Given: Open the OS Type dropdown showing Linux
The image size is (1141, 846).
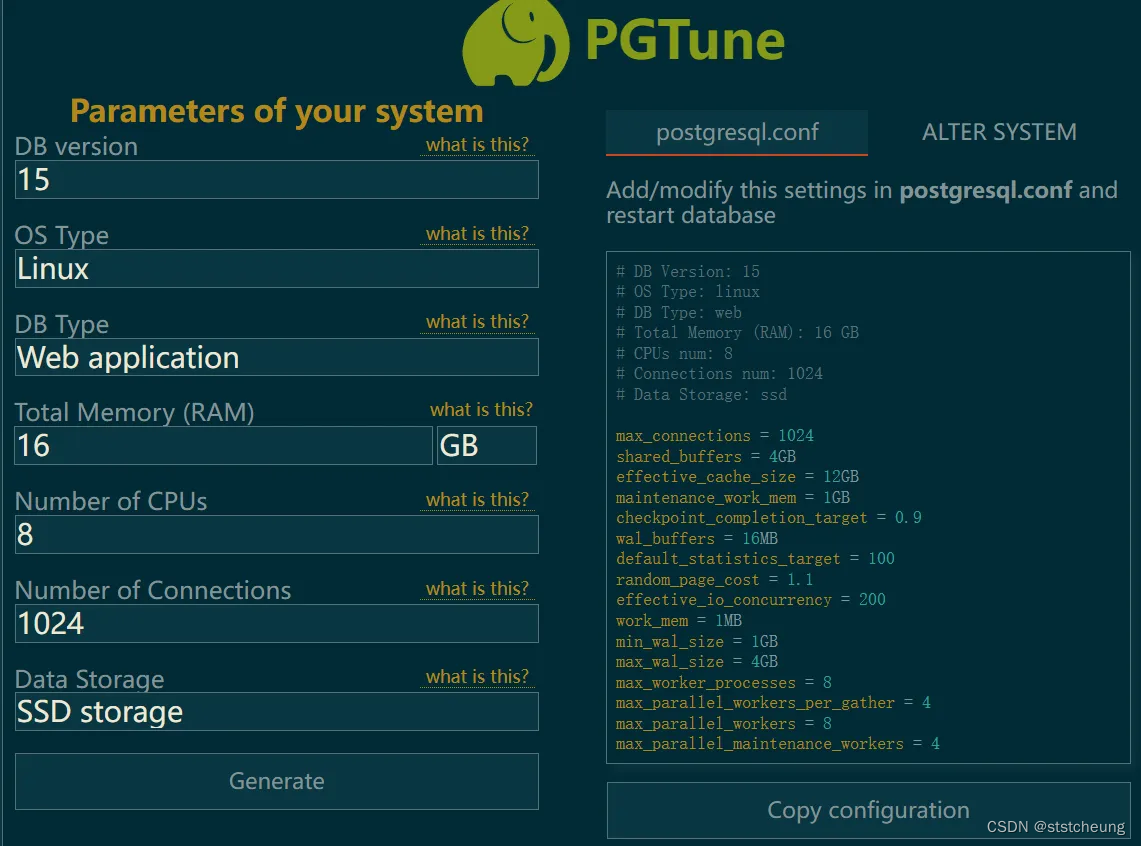Looking at the screenshot, I should pyautogui.click(x=277, y=268).
